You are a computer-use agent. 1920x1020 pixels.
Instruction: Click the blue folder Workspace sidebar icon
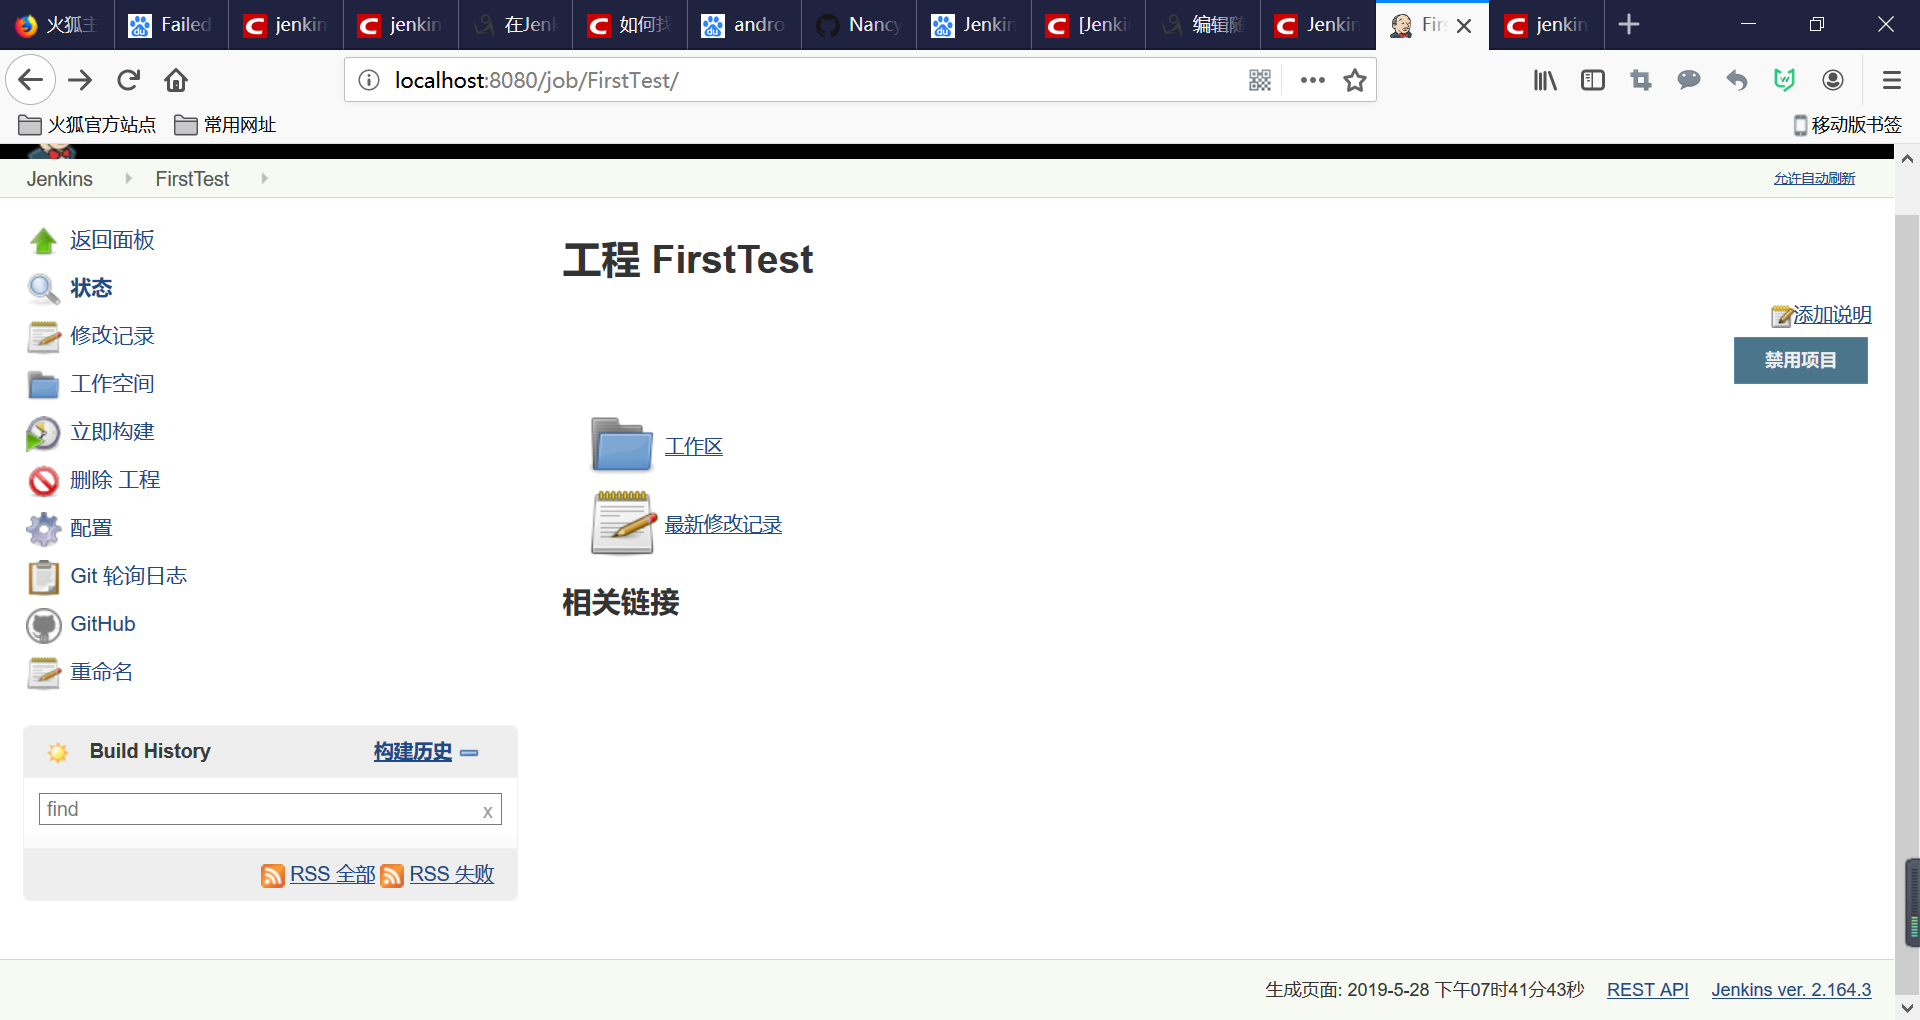coord(43,385)
